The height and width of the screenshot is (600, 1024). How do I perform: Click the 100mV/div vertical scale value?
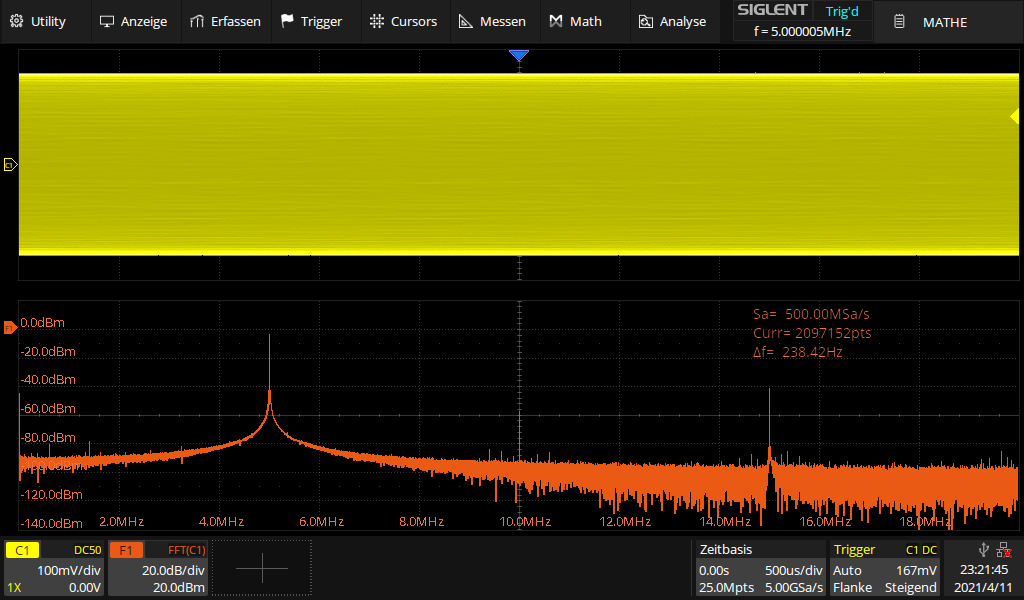[x=69, y=570]
